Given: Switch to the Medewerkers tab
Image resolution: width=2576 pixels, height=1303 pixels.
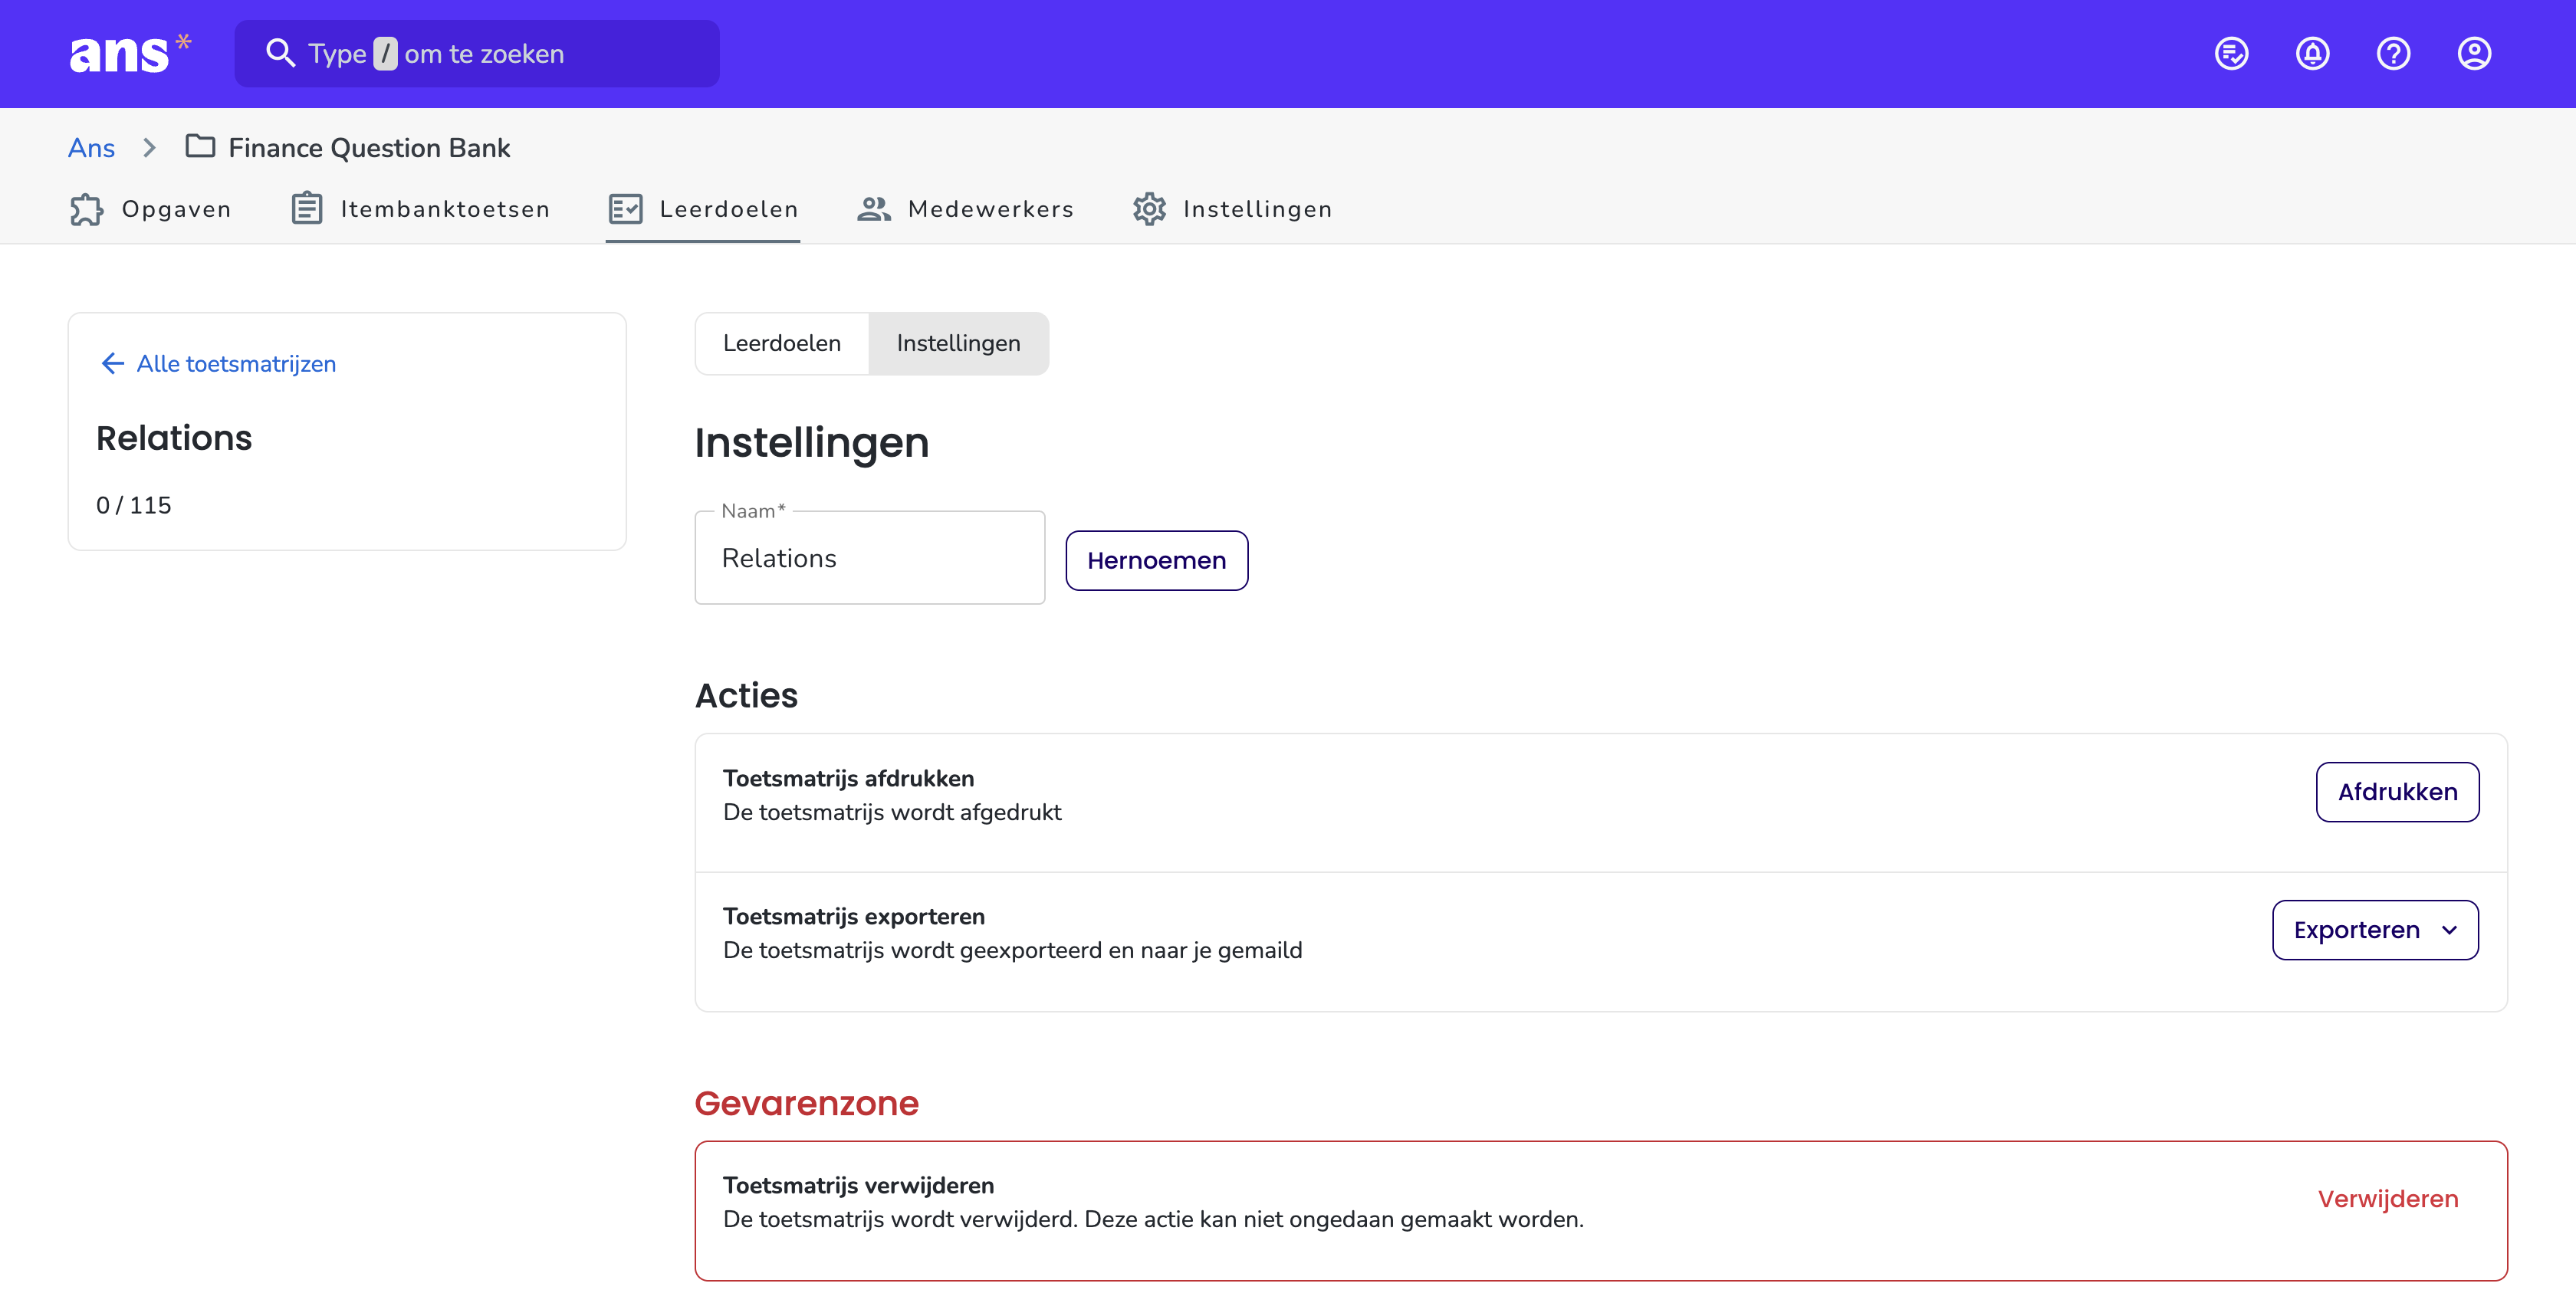Looking at the screenshot, I should [965, 209].
